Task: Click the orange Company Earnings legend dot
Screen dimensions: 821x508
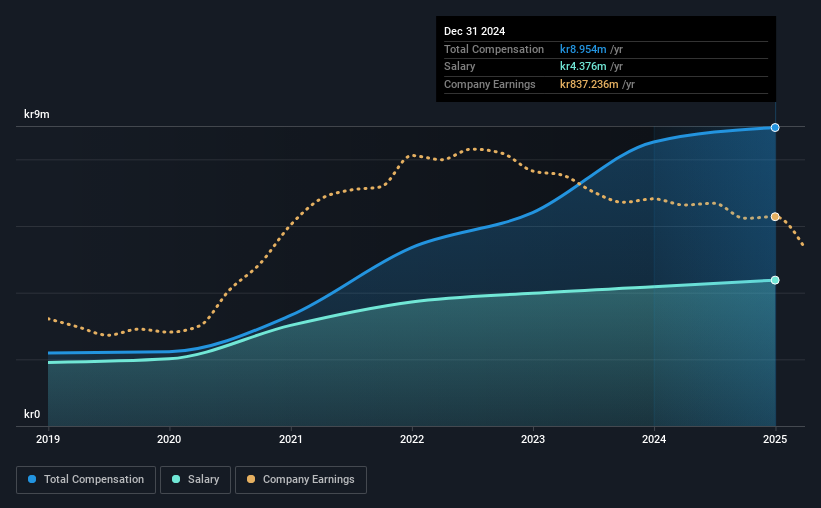Action: coord(251,479)
